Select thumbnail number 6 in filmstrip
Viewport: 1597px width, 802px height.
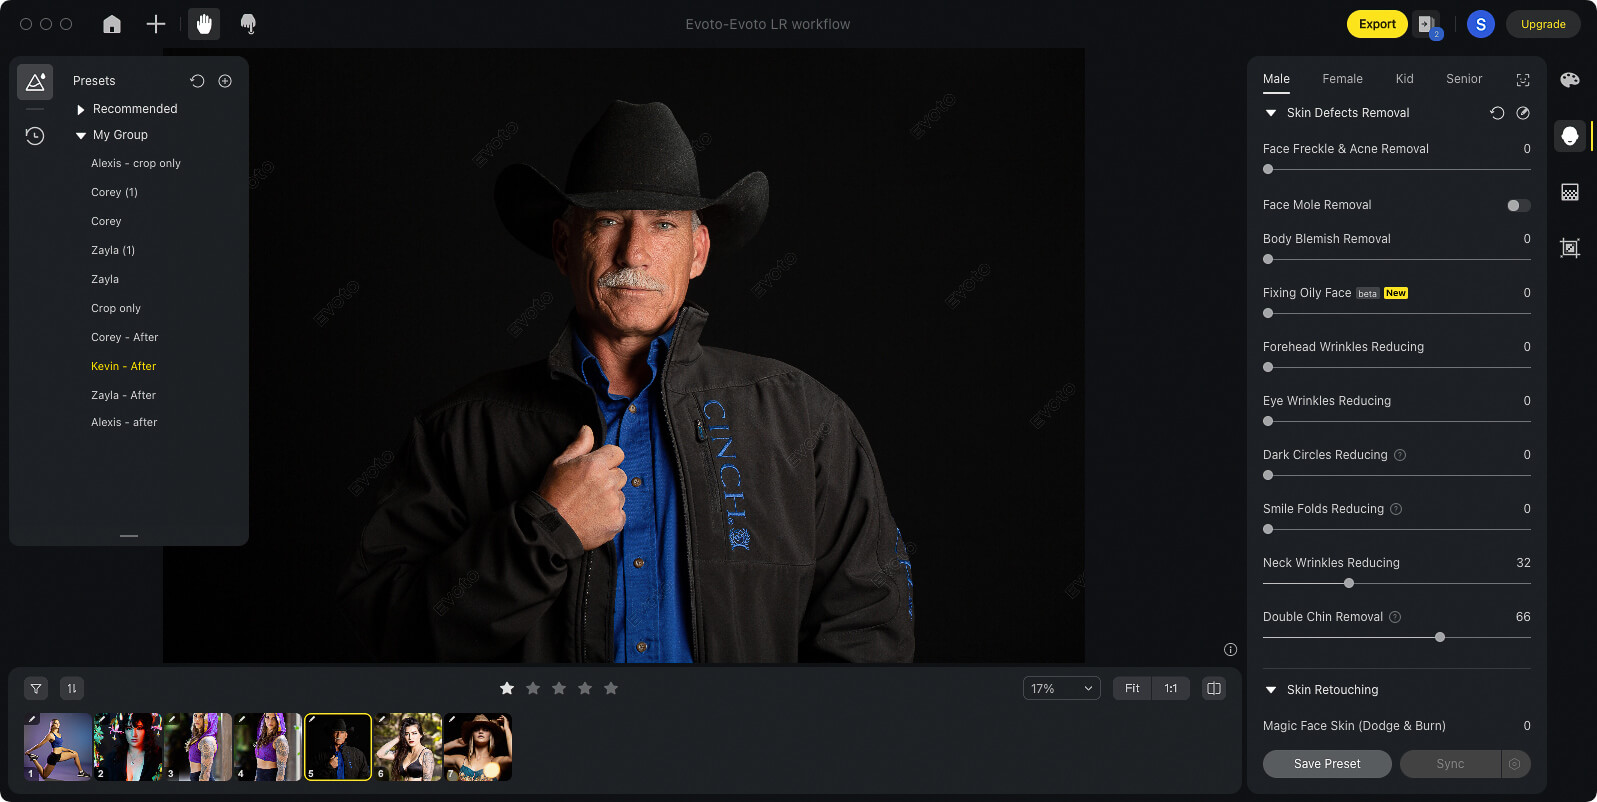point(408,747)
